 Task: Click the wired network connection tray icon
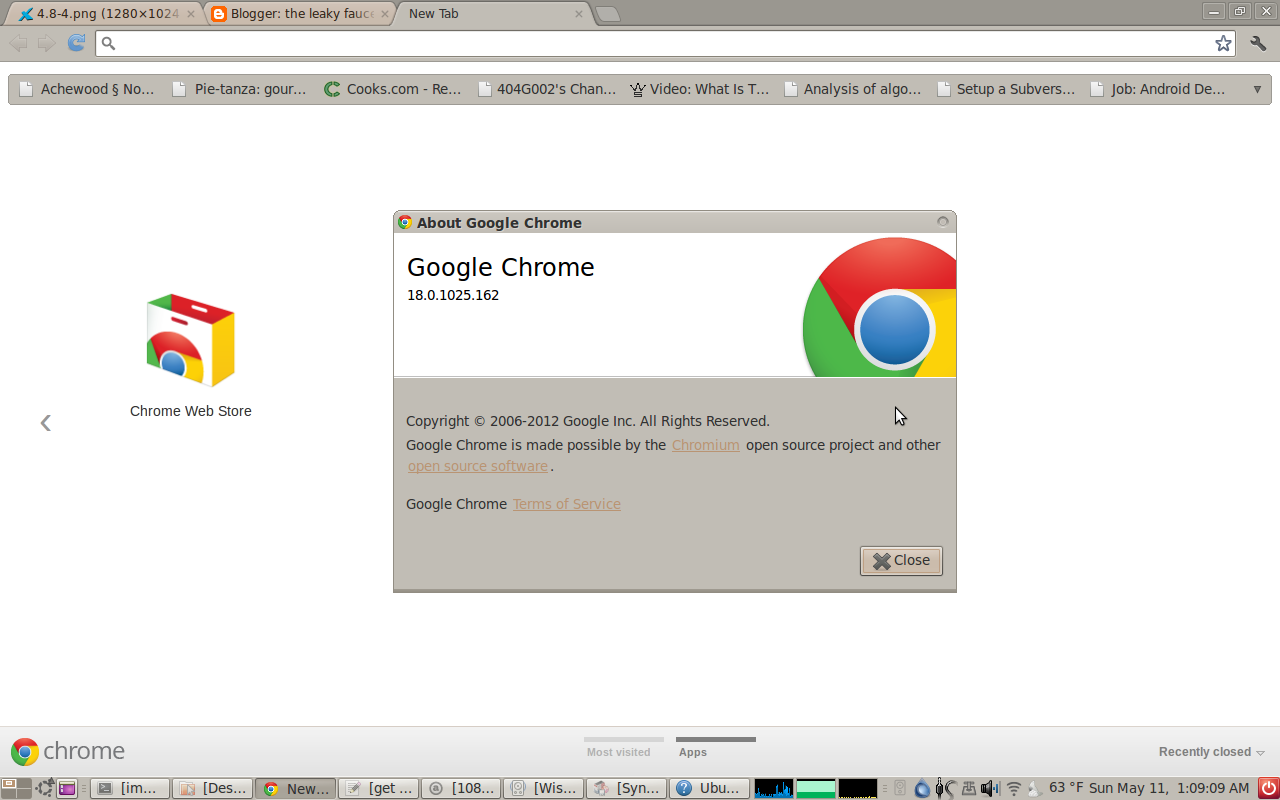pos(968,788)
